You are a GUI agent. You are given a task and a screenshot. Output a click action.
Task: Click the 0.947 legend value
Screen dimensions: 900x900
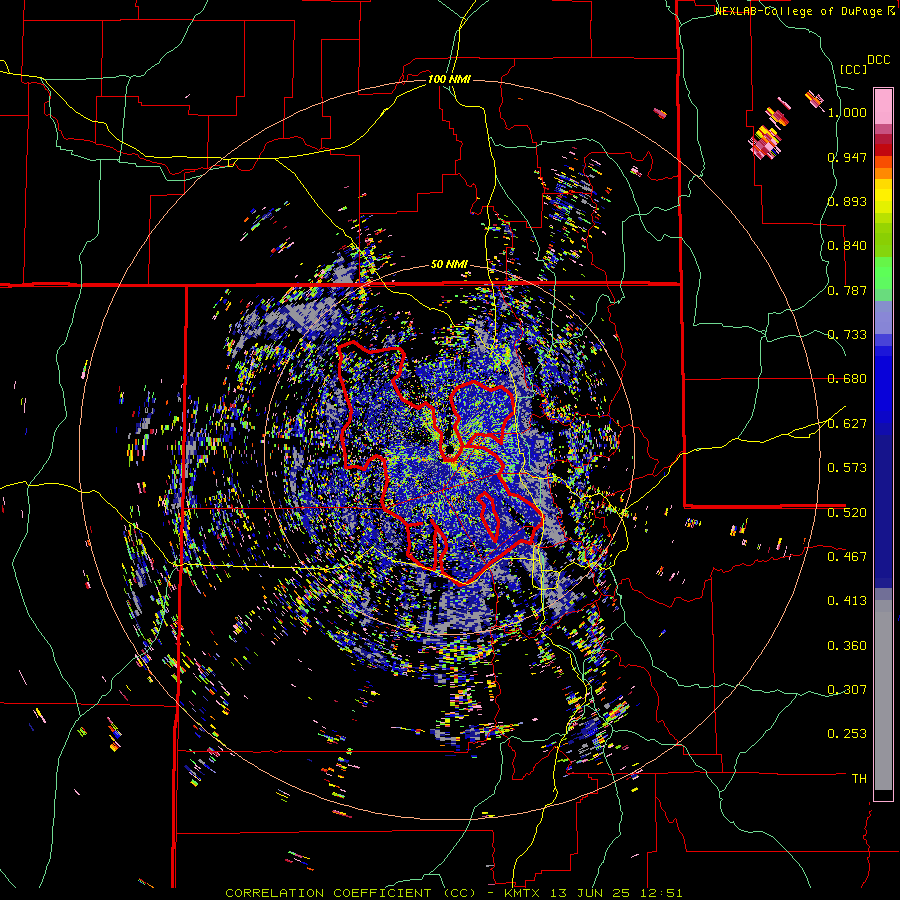pyautogui.click(x=847, y=157)
